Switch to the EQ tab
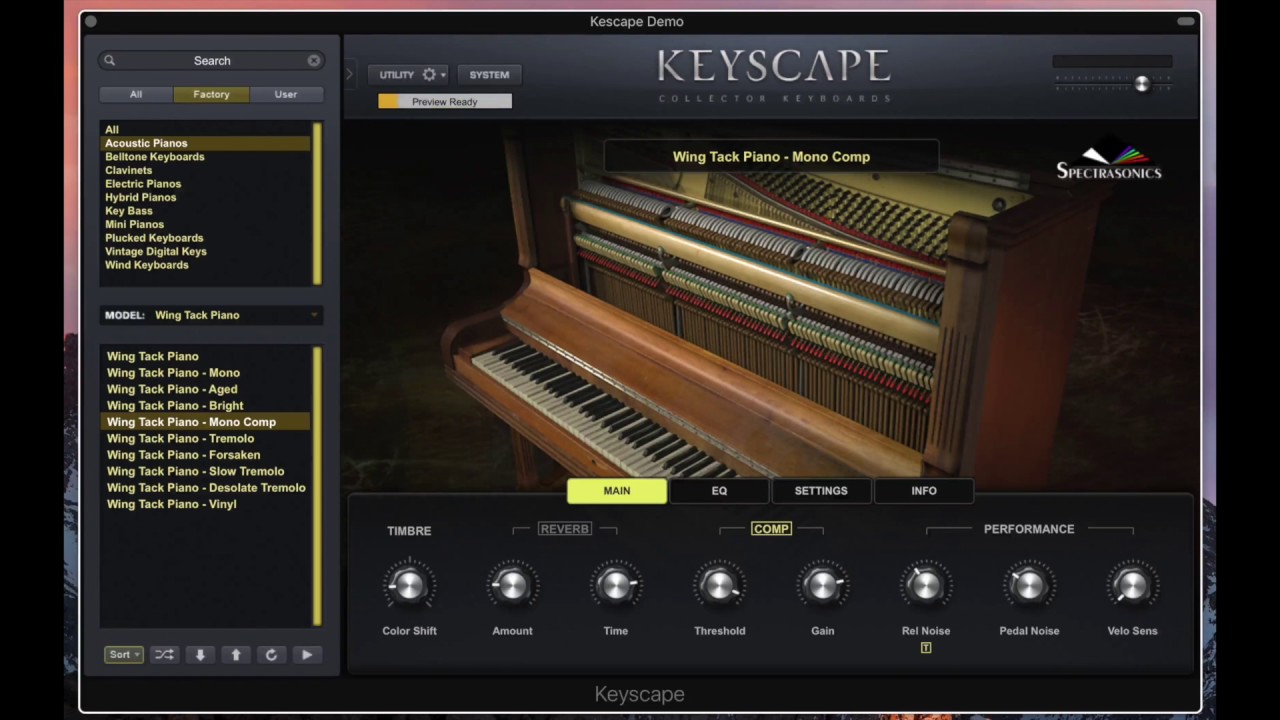The height and width of the screenshot is (720, 1280). [719, 491]
